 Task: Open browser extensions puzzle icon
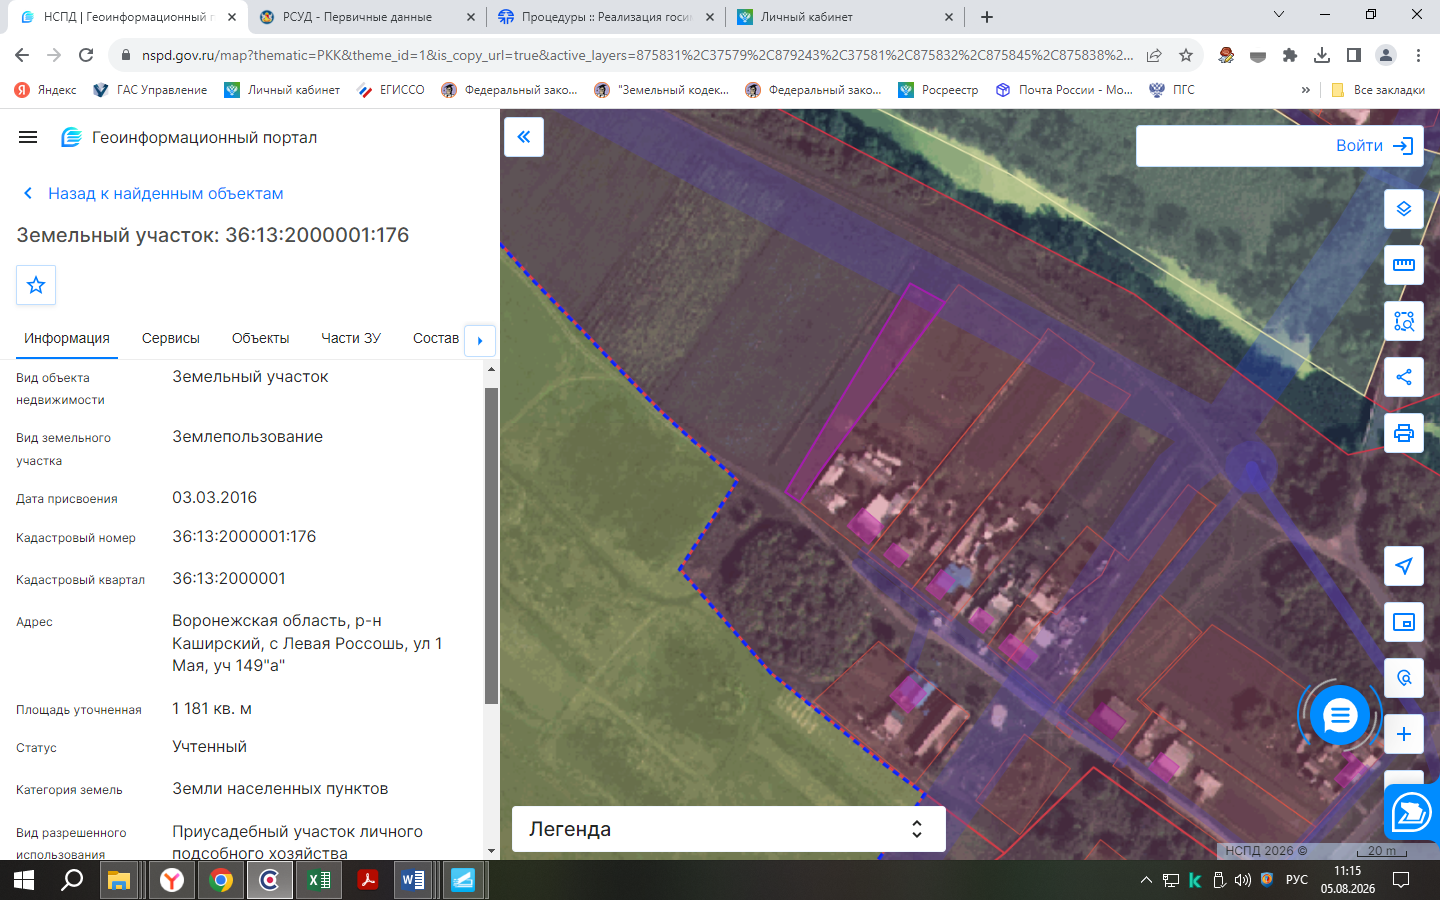1290,55
